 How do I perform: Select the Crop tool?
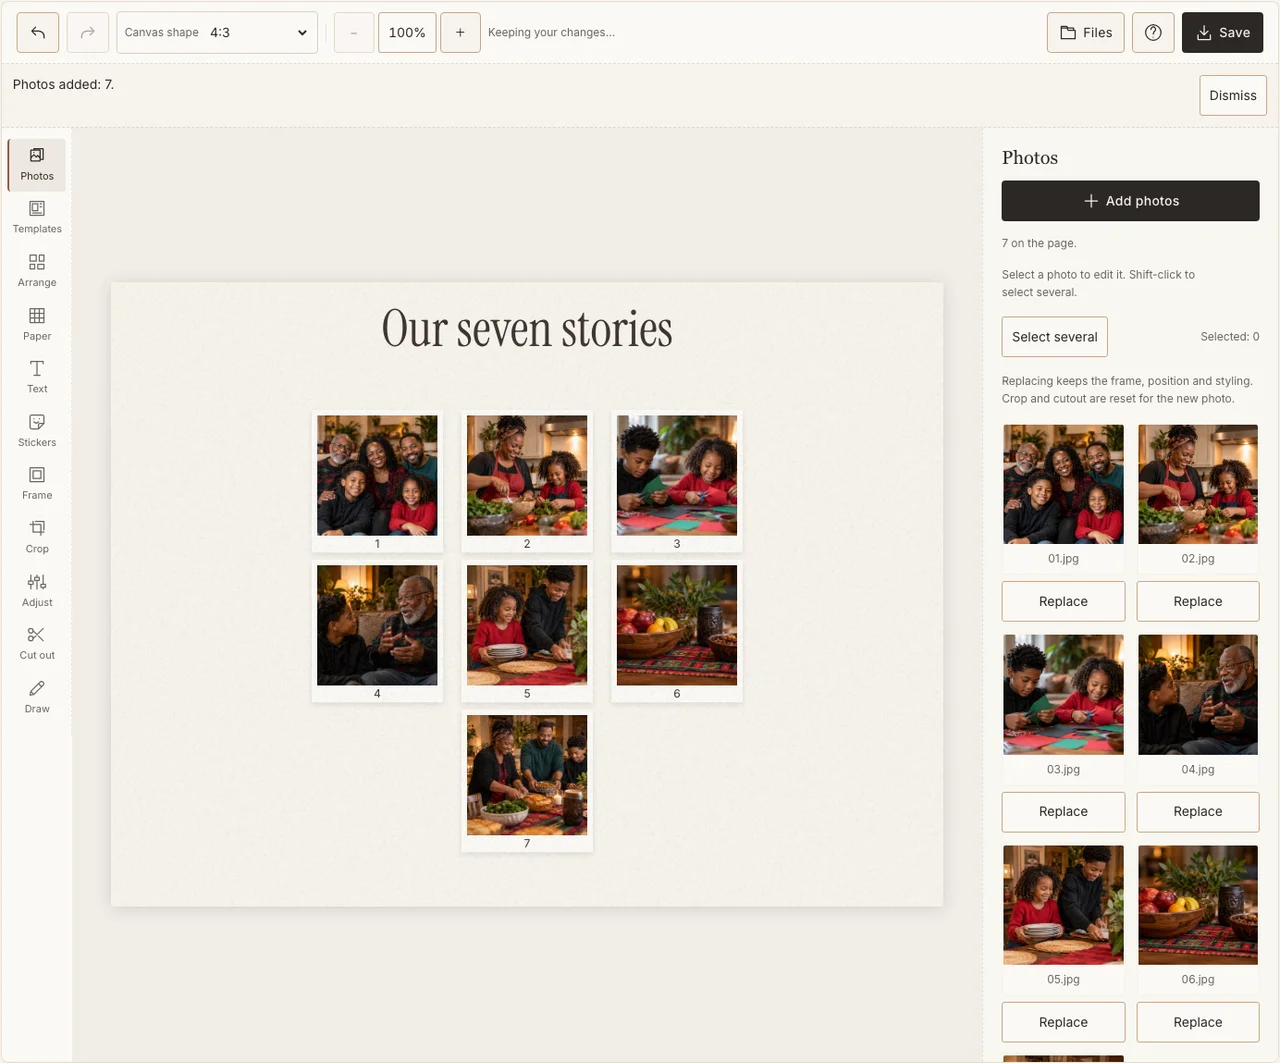point(37,538)
